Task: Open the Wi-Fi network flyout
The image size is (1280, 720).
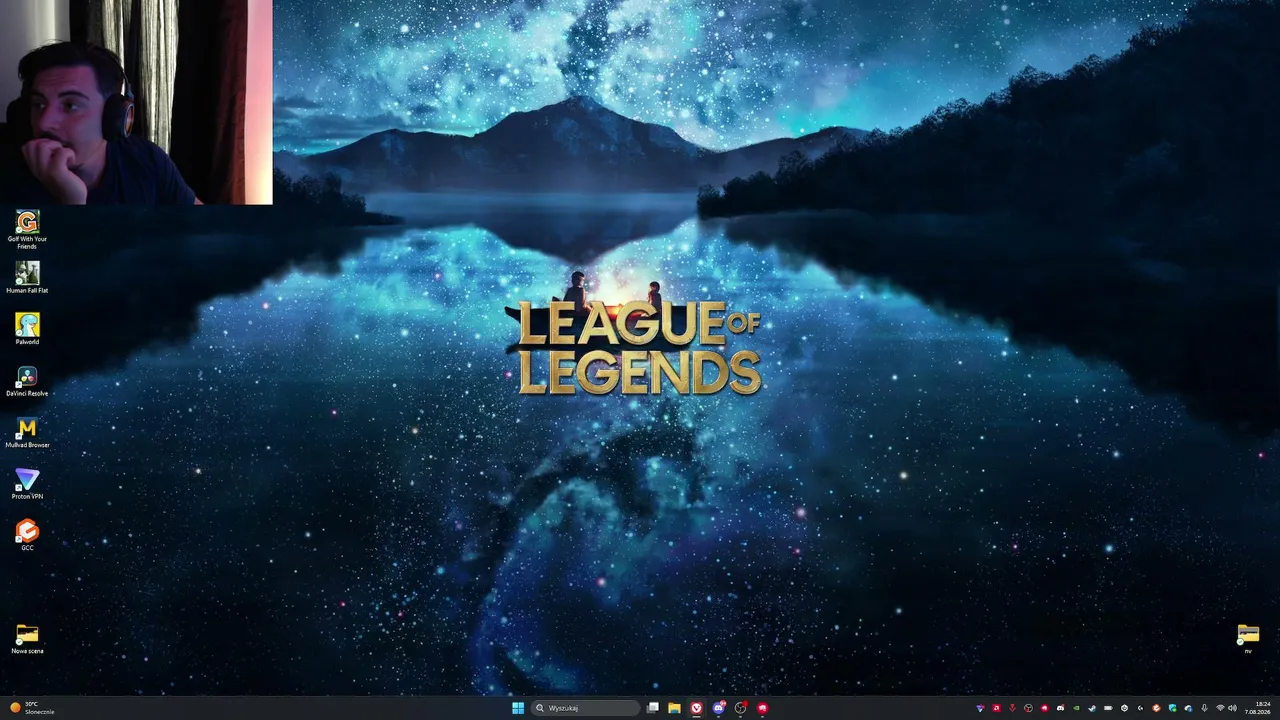Action: pos(1220,708)
